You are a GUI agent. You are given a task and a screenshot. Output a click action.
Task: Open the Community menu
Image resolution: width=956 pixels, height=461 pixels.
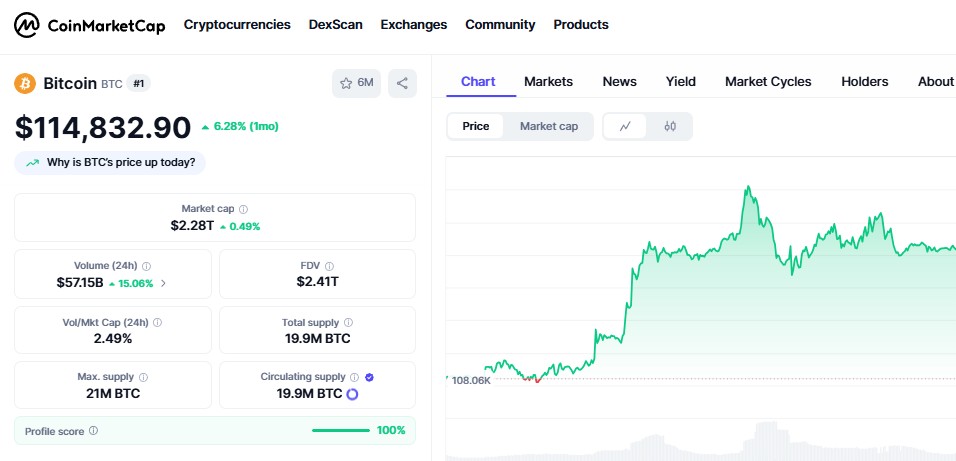pyautogui.click(x=501, y=25)
